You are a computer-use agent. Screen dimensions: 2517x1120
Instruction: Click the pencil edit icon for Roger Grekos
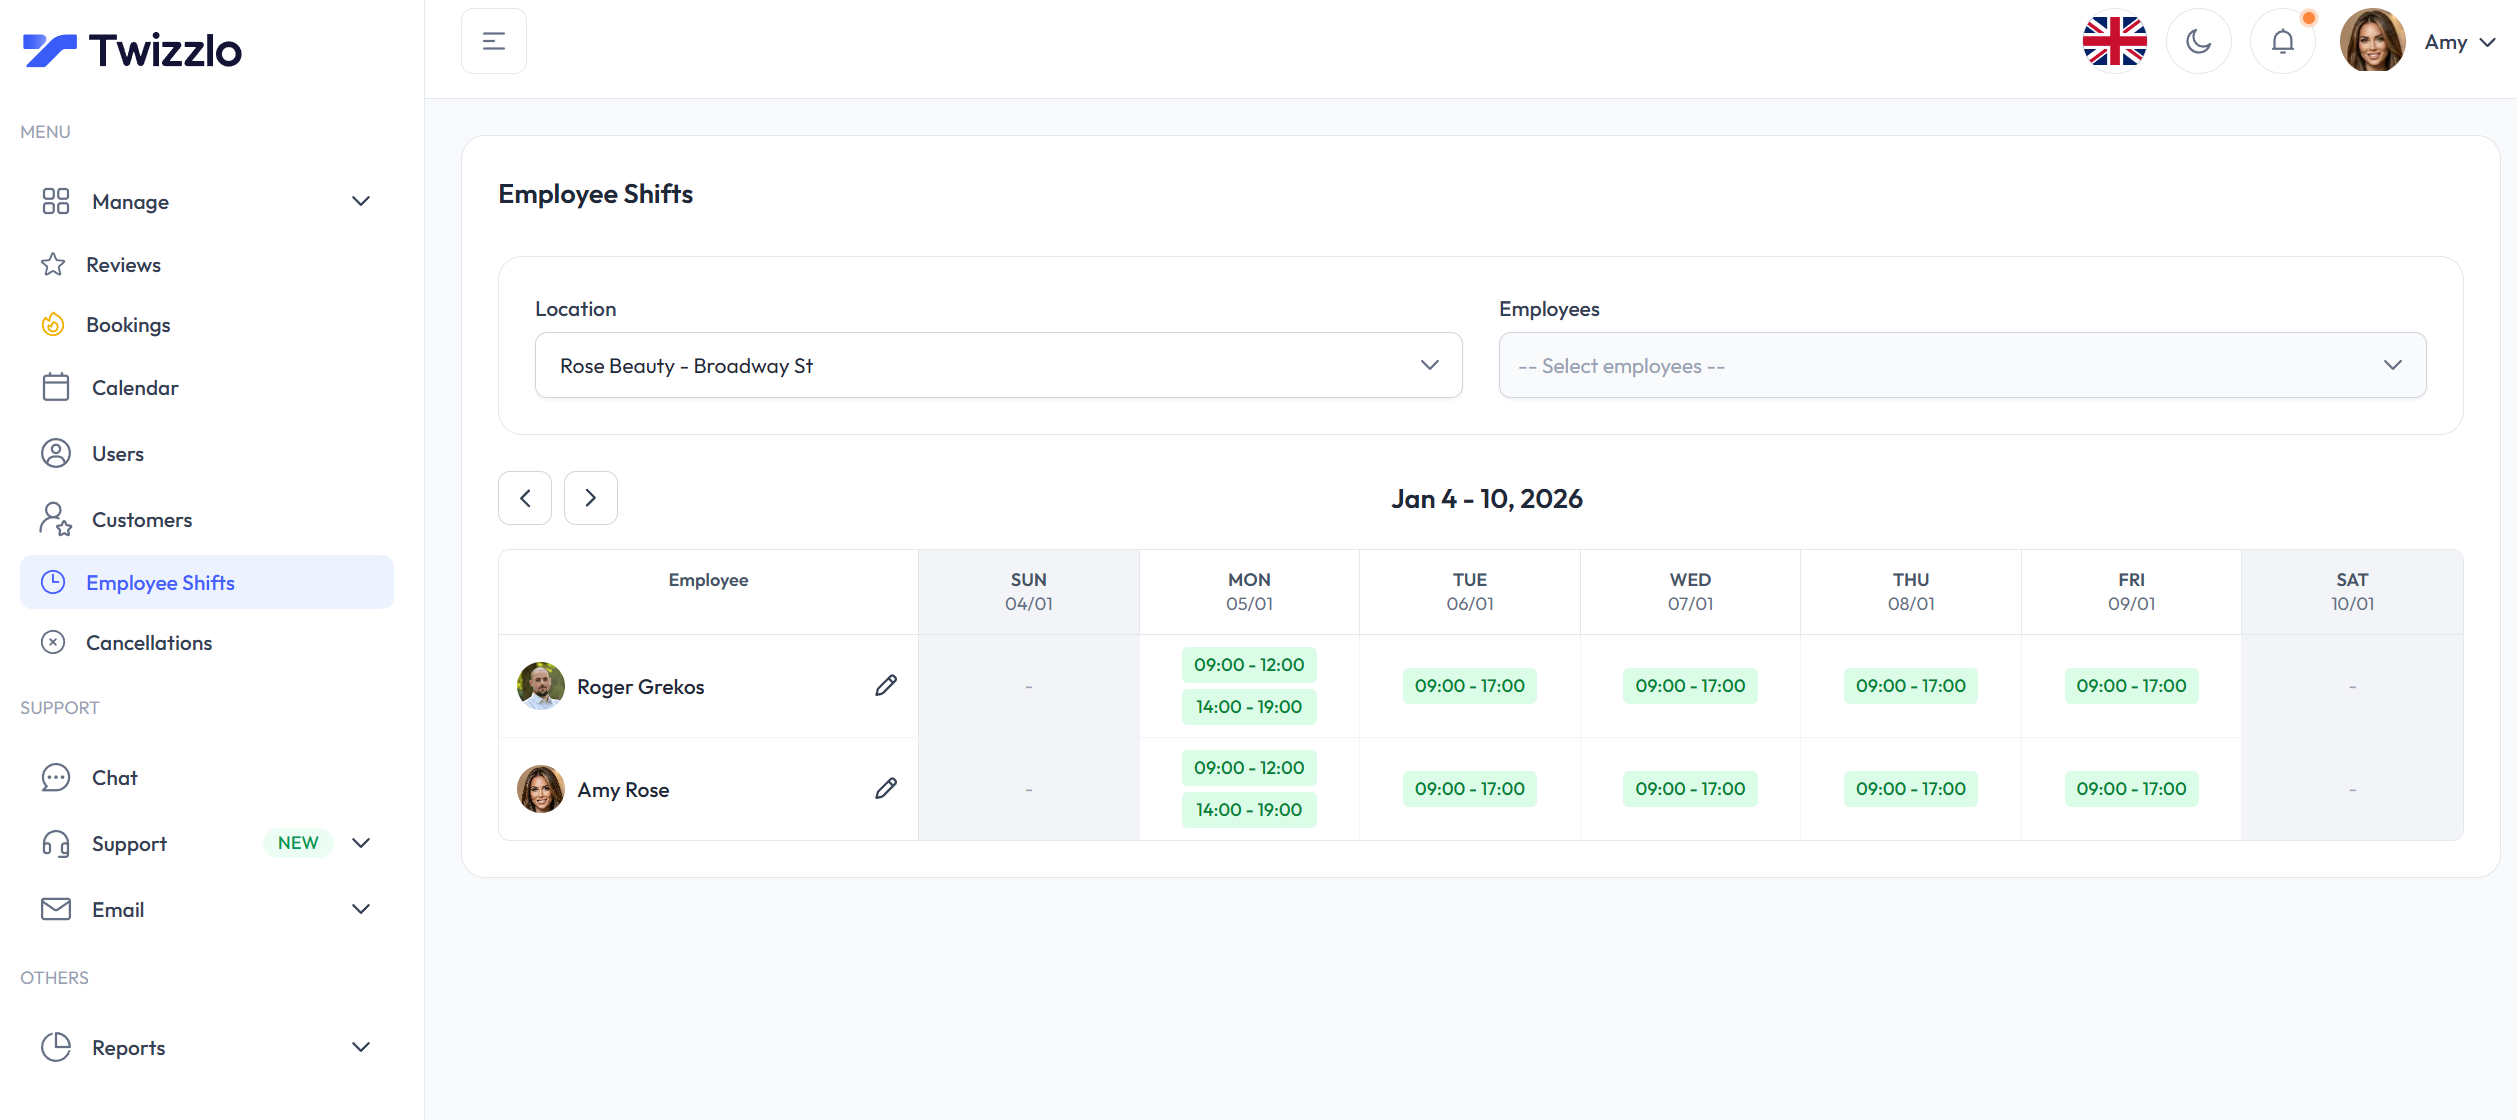(885, 686)
